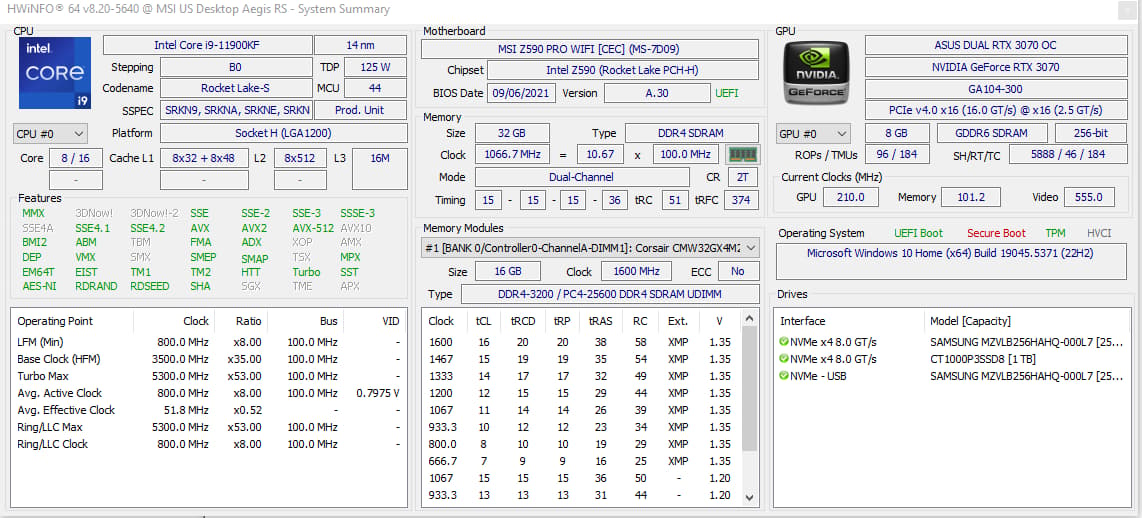Click the 14 nm process field
This screenshot has height=518, width=1142.
coord(361,45)
